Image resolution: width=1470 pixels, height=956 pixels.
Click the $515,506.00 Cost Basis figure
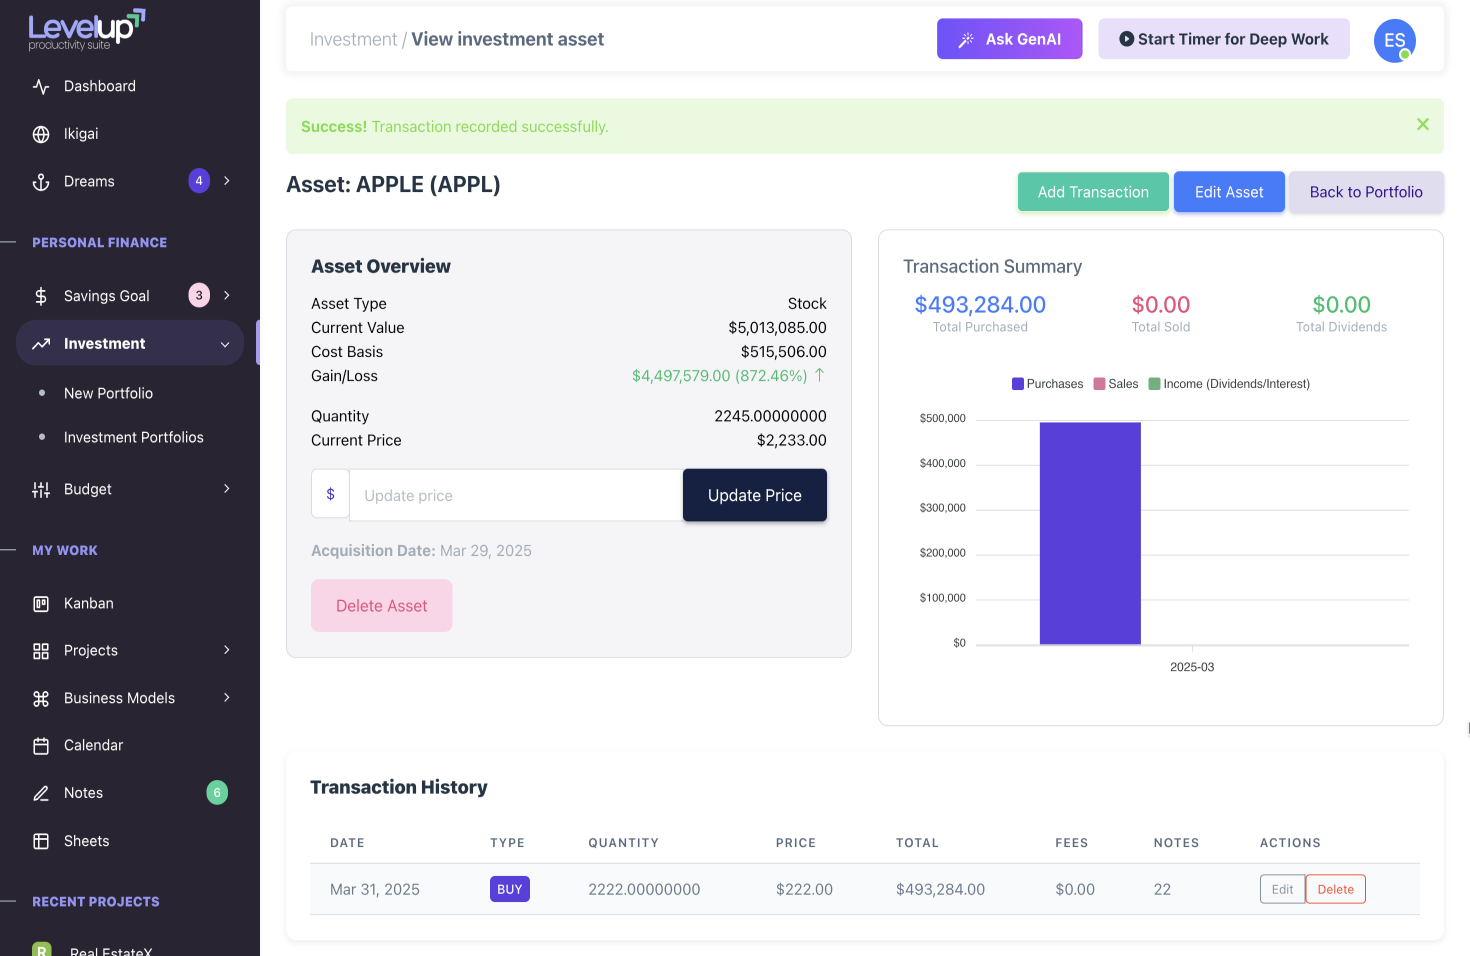tap(784, 352)
